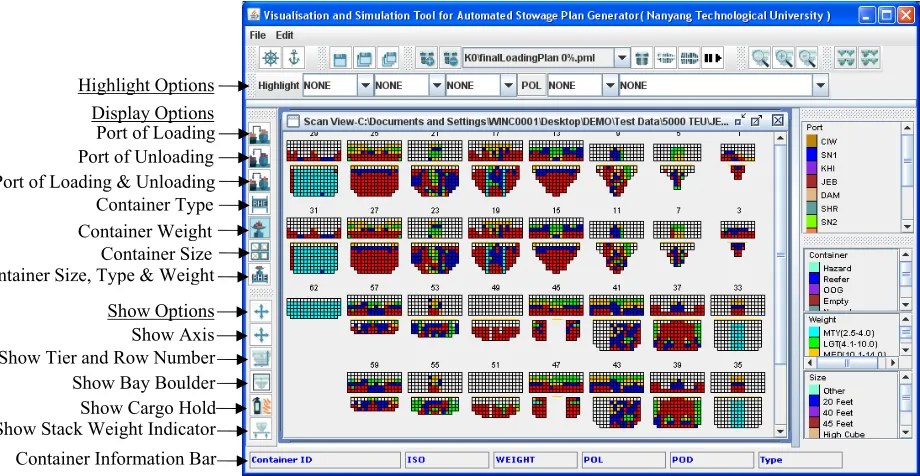Click the zoom in magnifier icon
The image size is (920, 476).
[x=784, y=58]
